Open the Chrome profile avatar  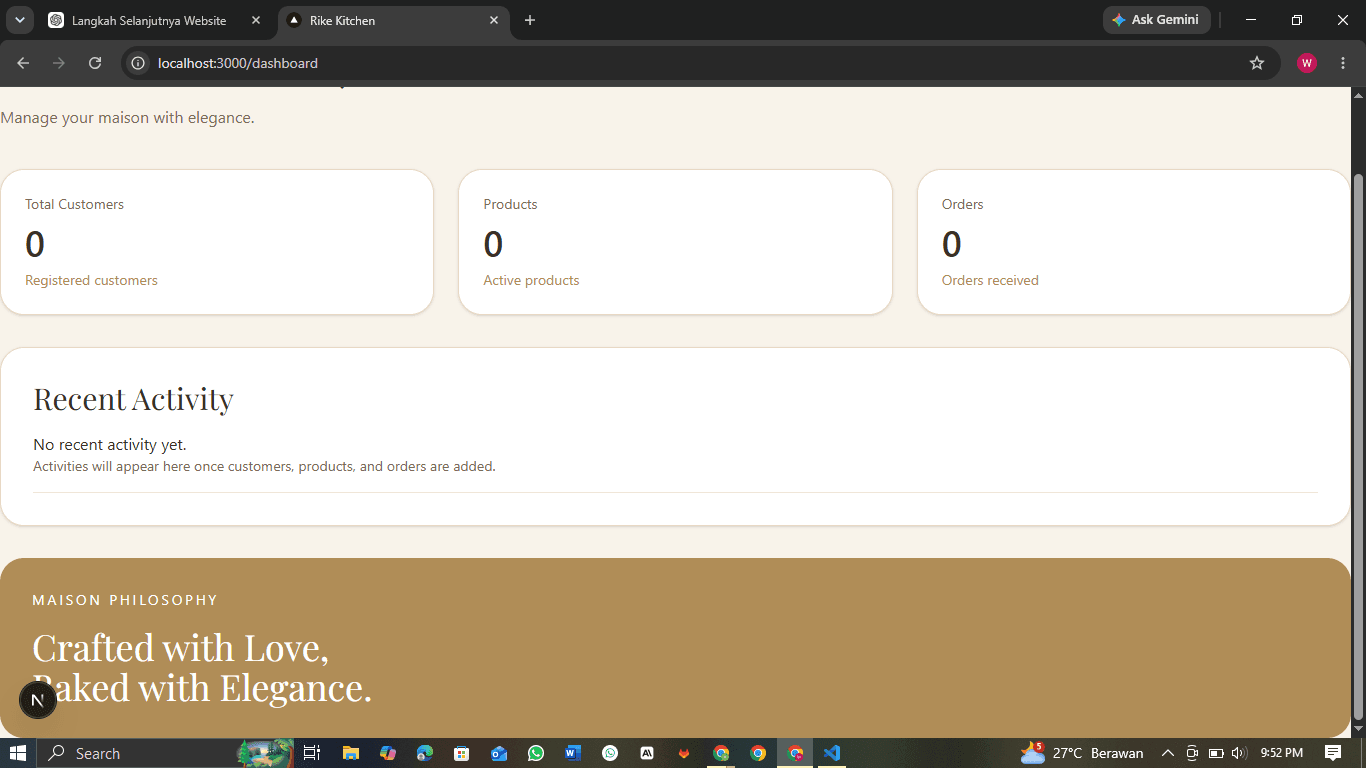point(1307,63)
